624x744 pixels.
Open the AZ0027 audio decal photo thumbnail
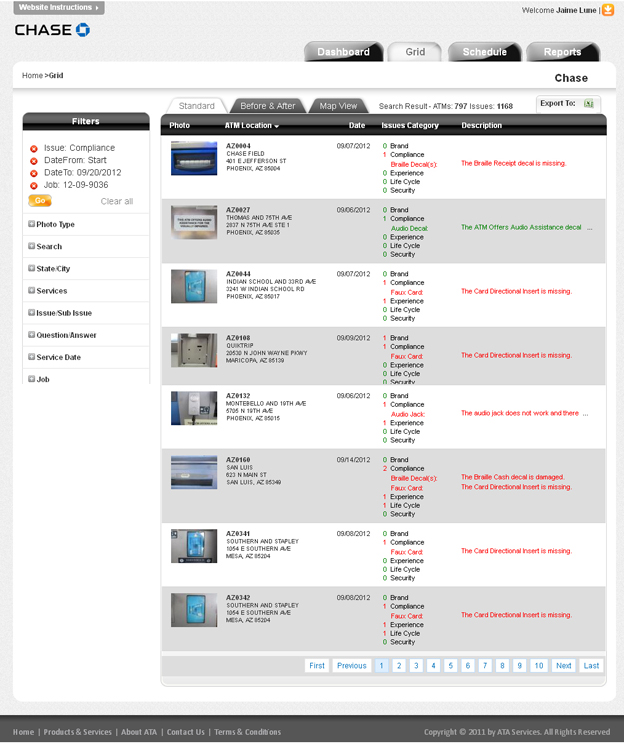pos(194,222)
